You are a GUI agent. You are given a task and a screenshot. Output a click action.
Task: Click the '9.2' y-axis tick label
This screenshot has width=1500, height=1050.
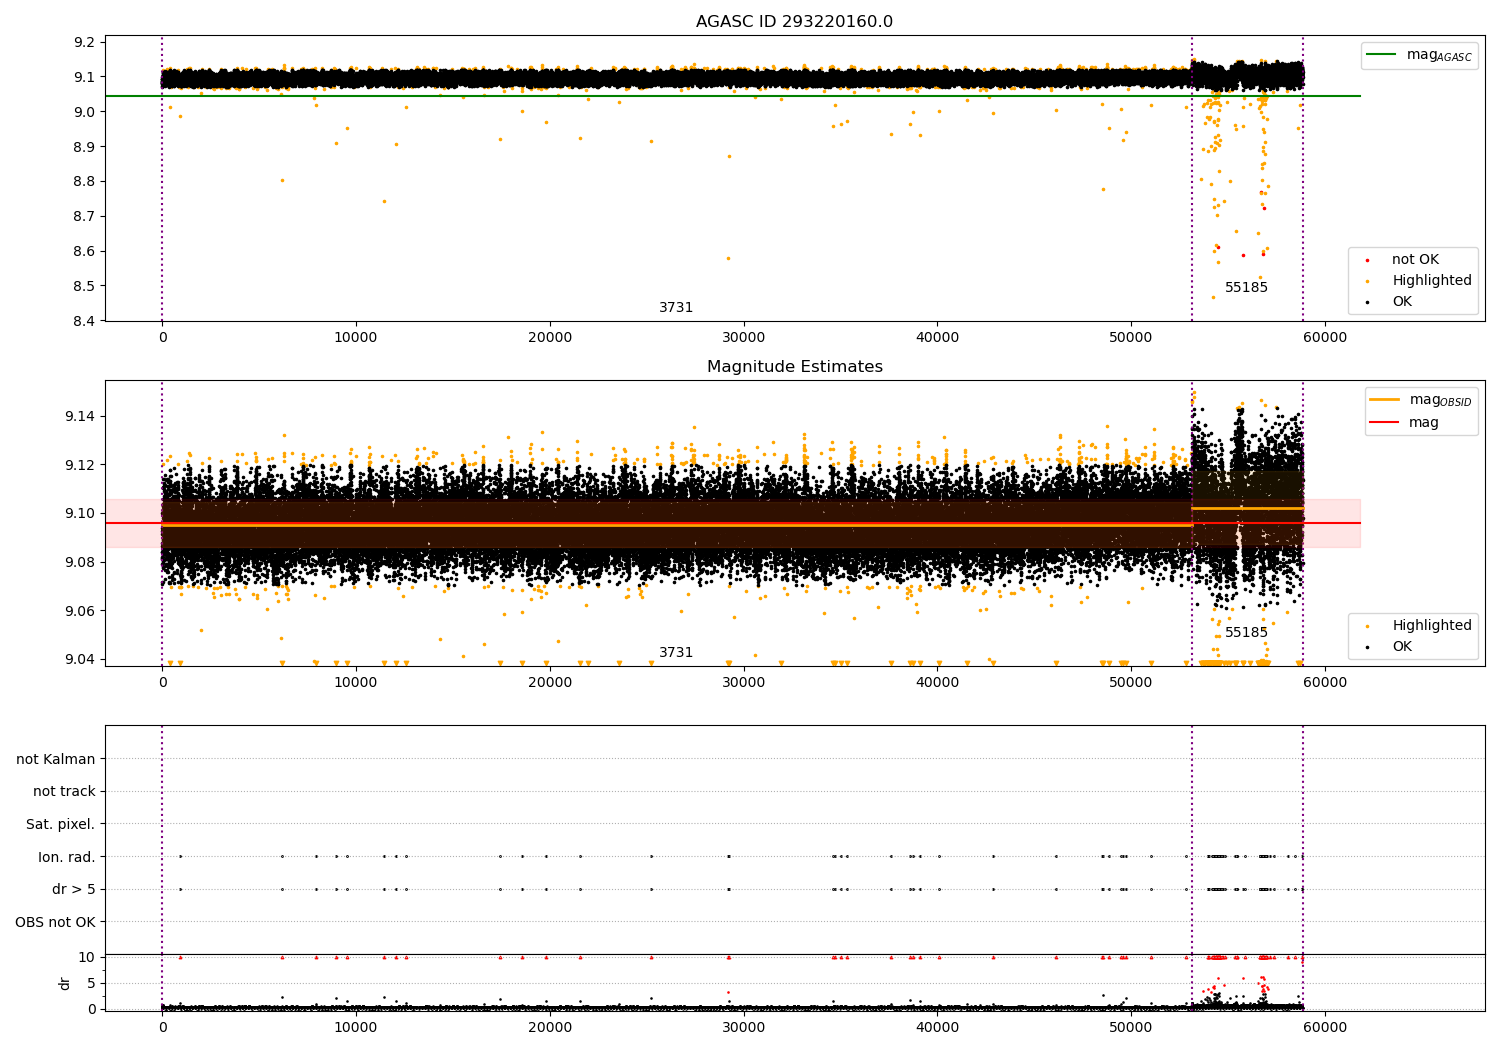(86, 42)
